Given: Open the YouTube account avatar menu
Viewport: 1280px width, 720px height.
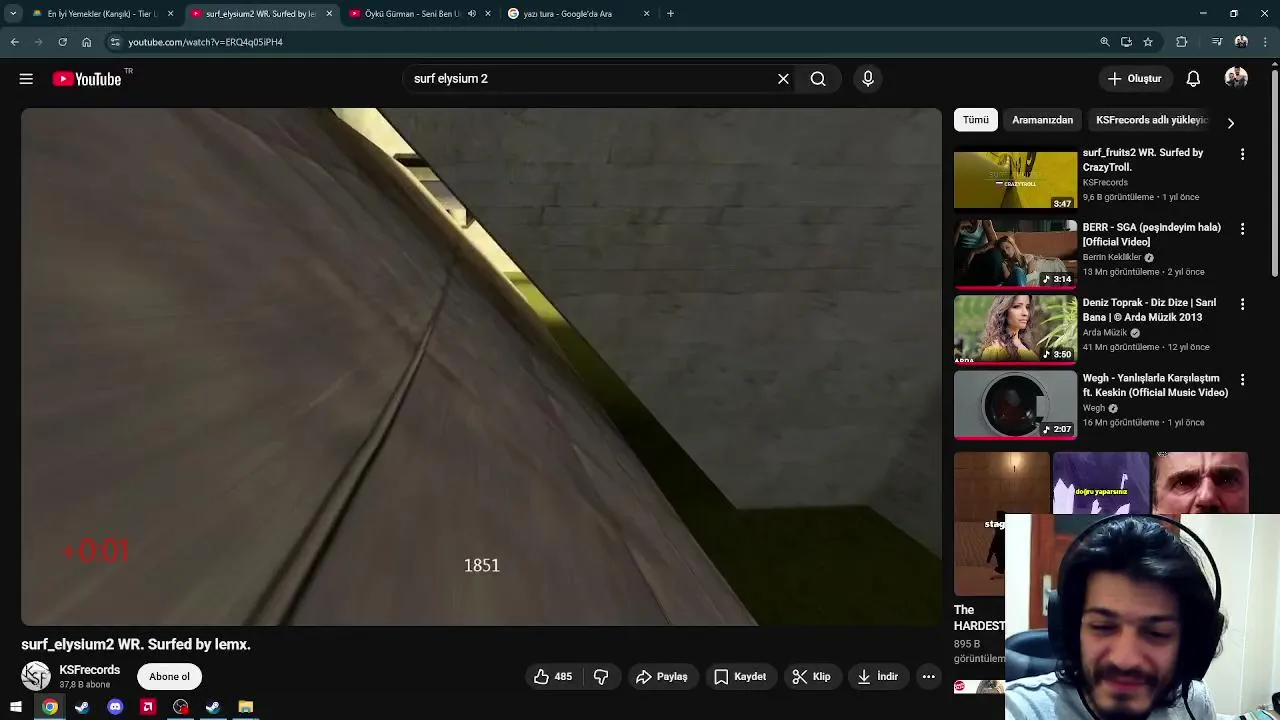Looking at the screenshot, I should (1236, 79).
